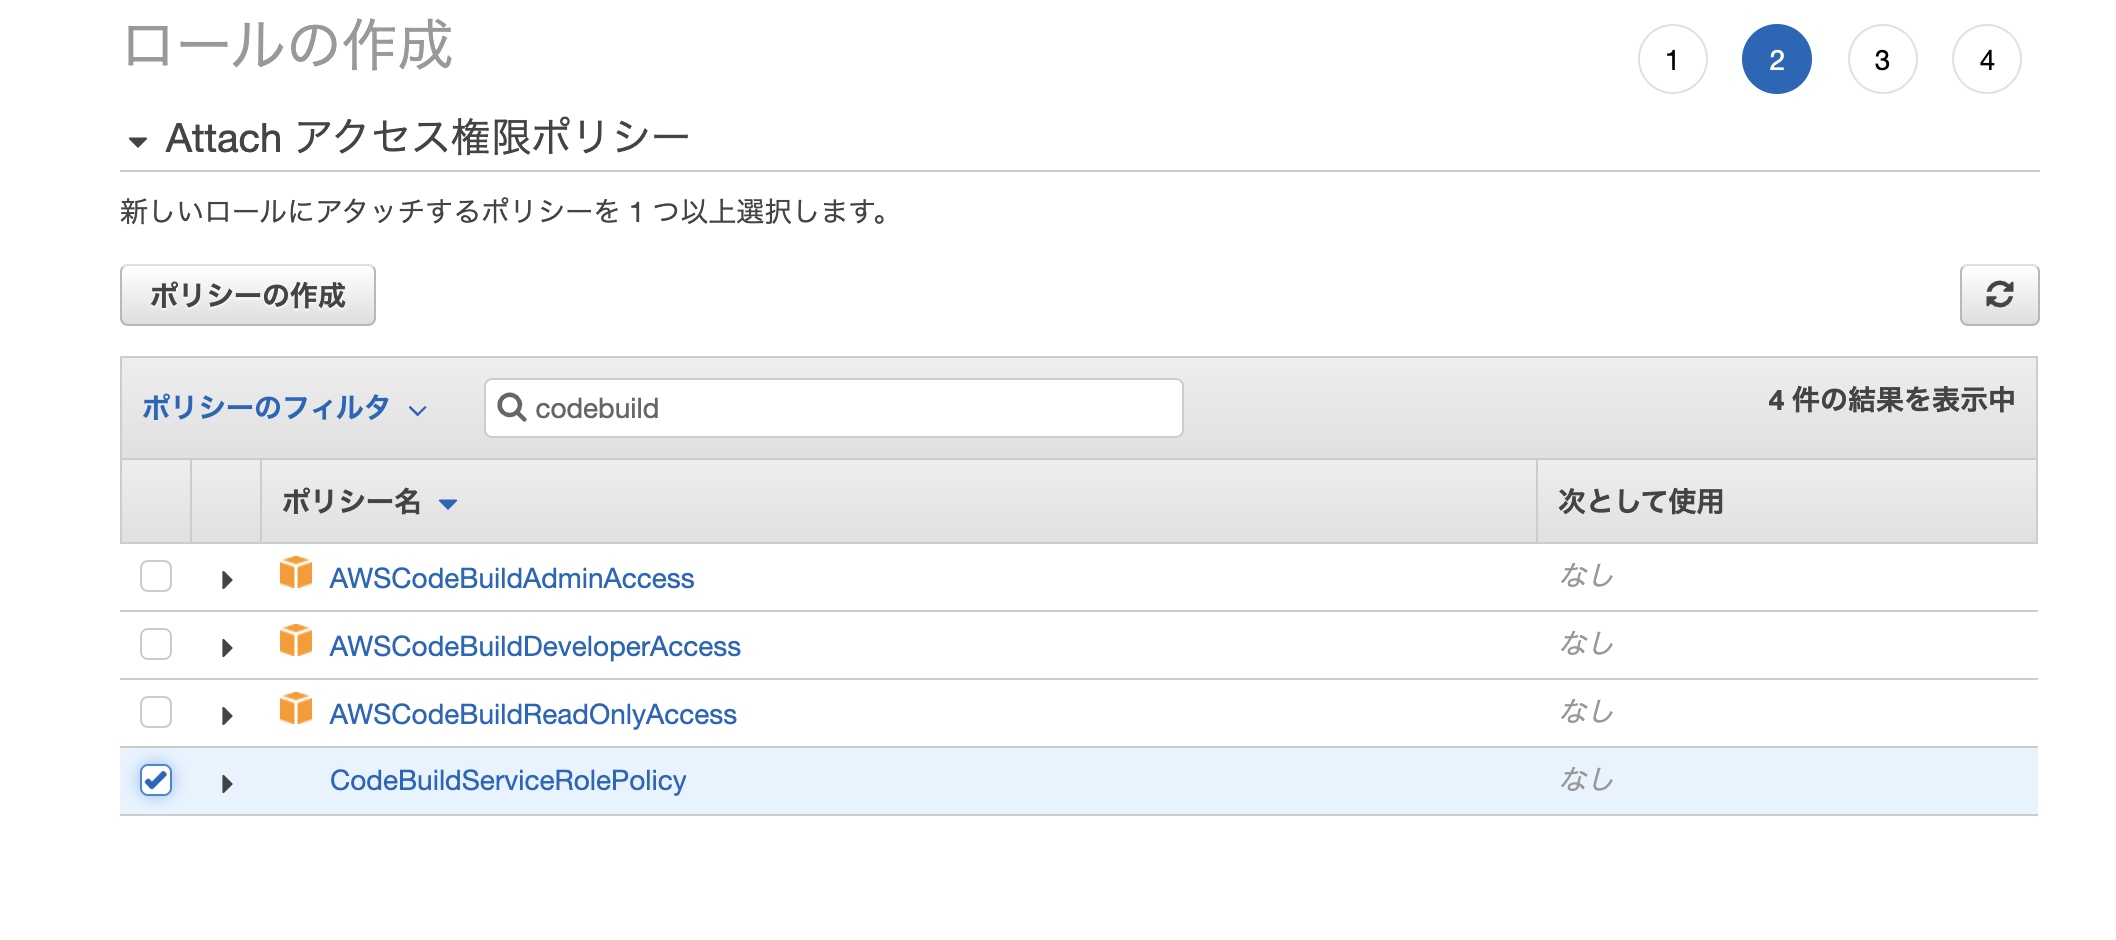Expand the AWSCodeBuildDeveloperAccess policy row
The height and width of the screenshot is (940, 2116).
226,645
